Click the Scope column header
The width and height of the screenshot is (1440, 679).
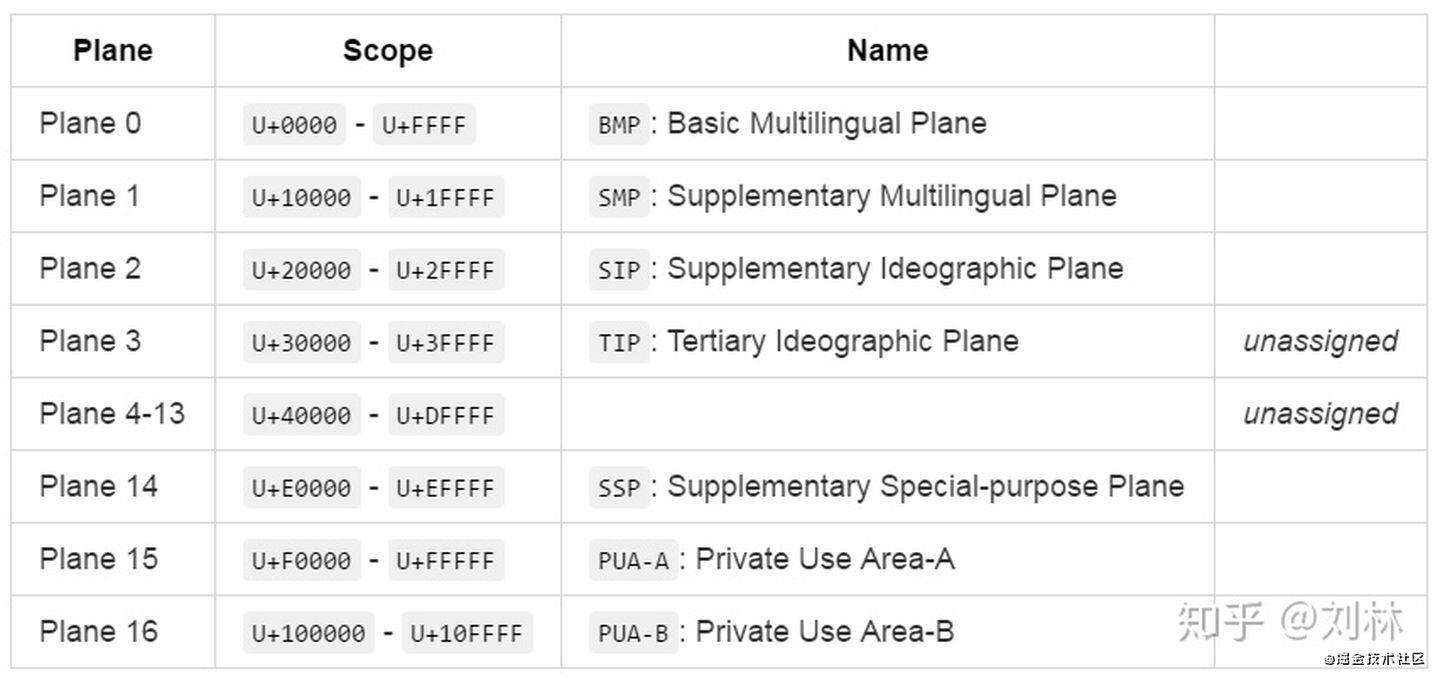point(388,51)
